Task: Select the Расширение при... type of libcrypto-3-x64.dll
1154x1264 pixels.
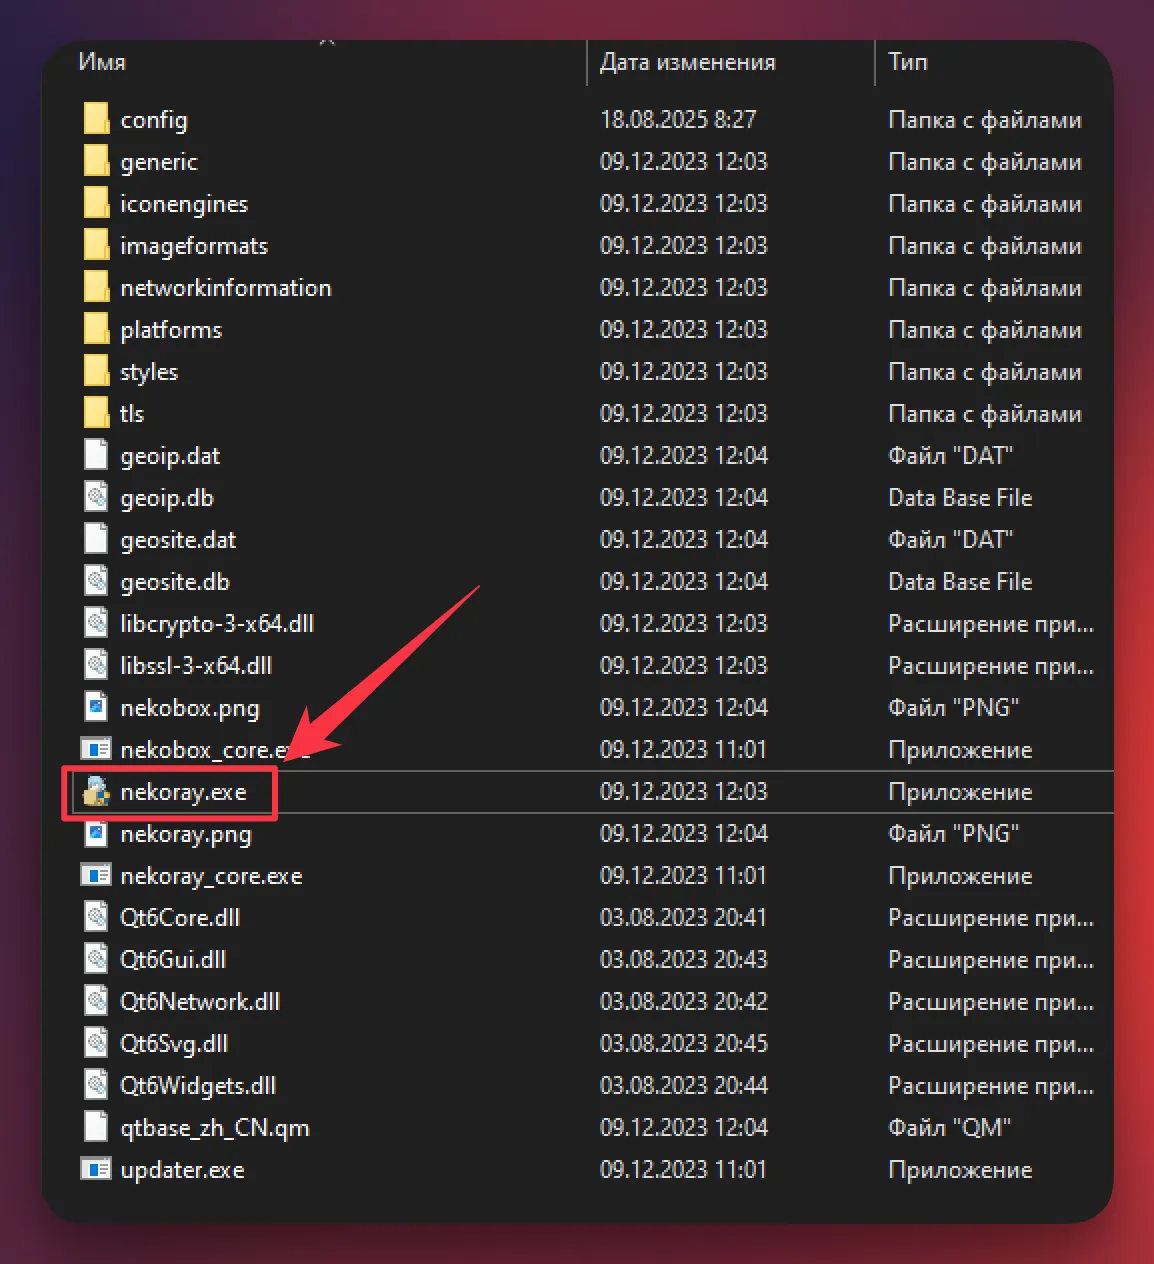Action: (991, 624)
